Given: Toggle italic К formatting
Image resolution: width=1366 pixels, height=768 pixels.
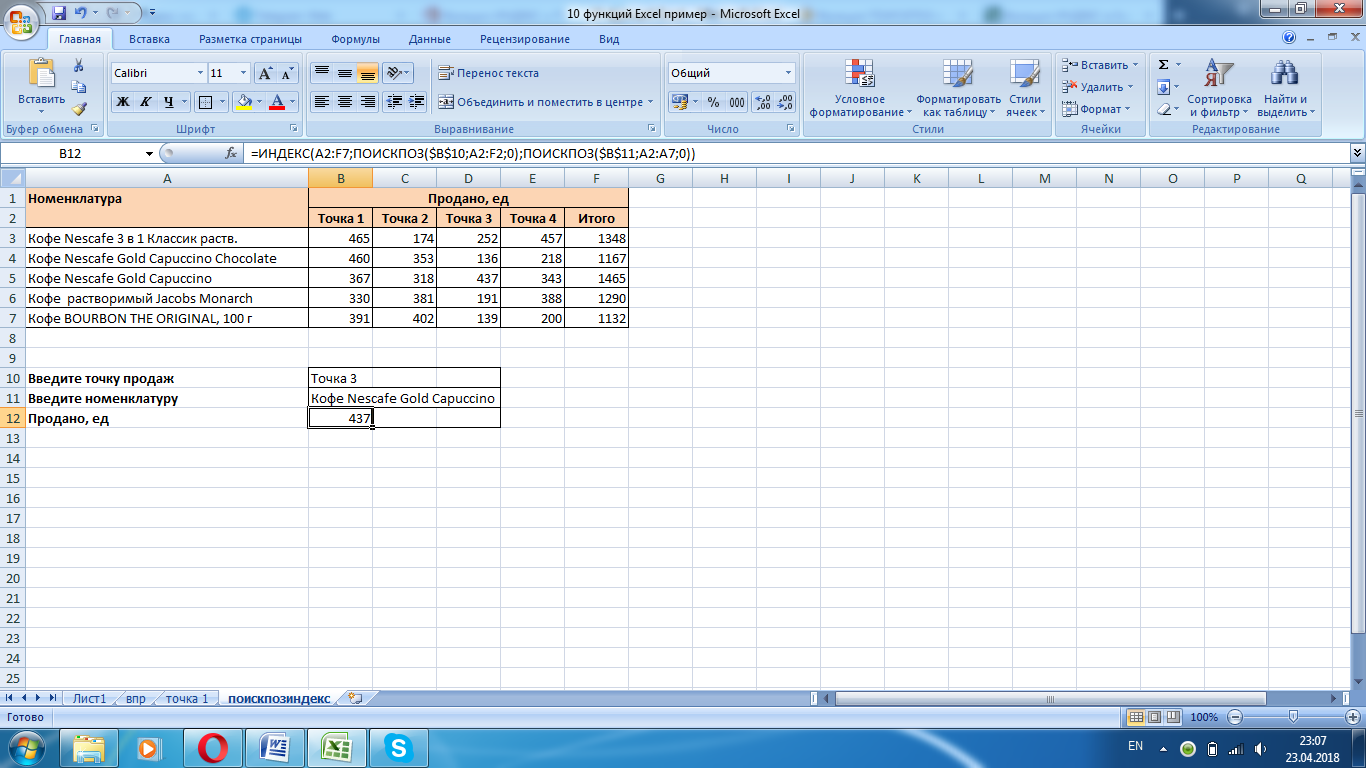Looking at the screenshot, I should (145, 102).
